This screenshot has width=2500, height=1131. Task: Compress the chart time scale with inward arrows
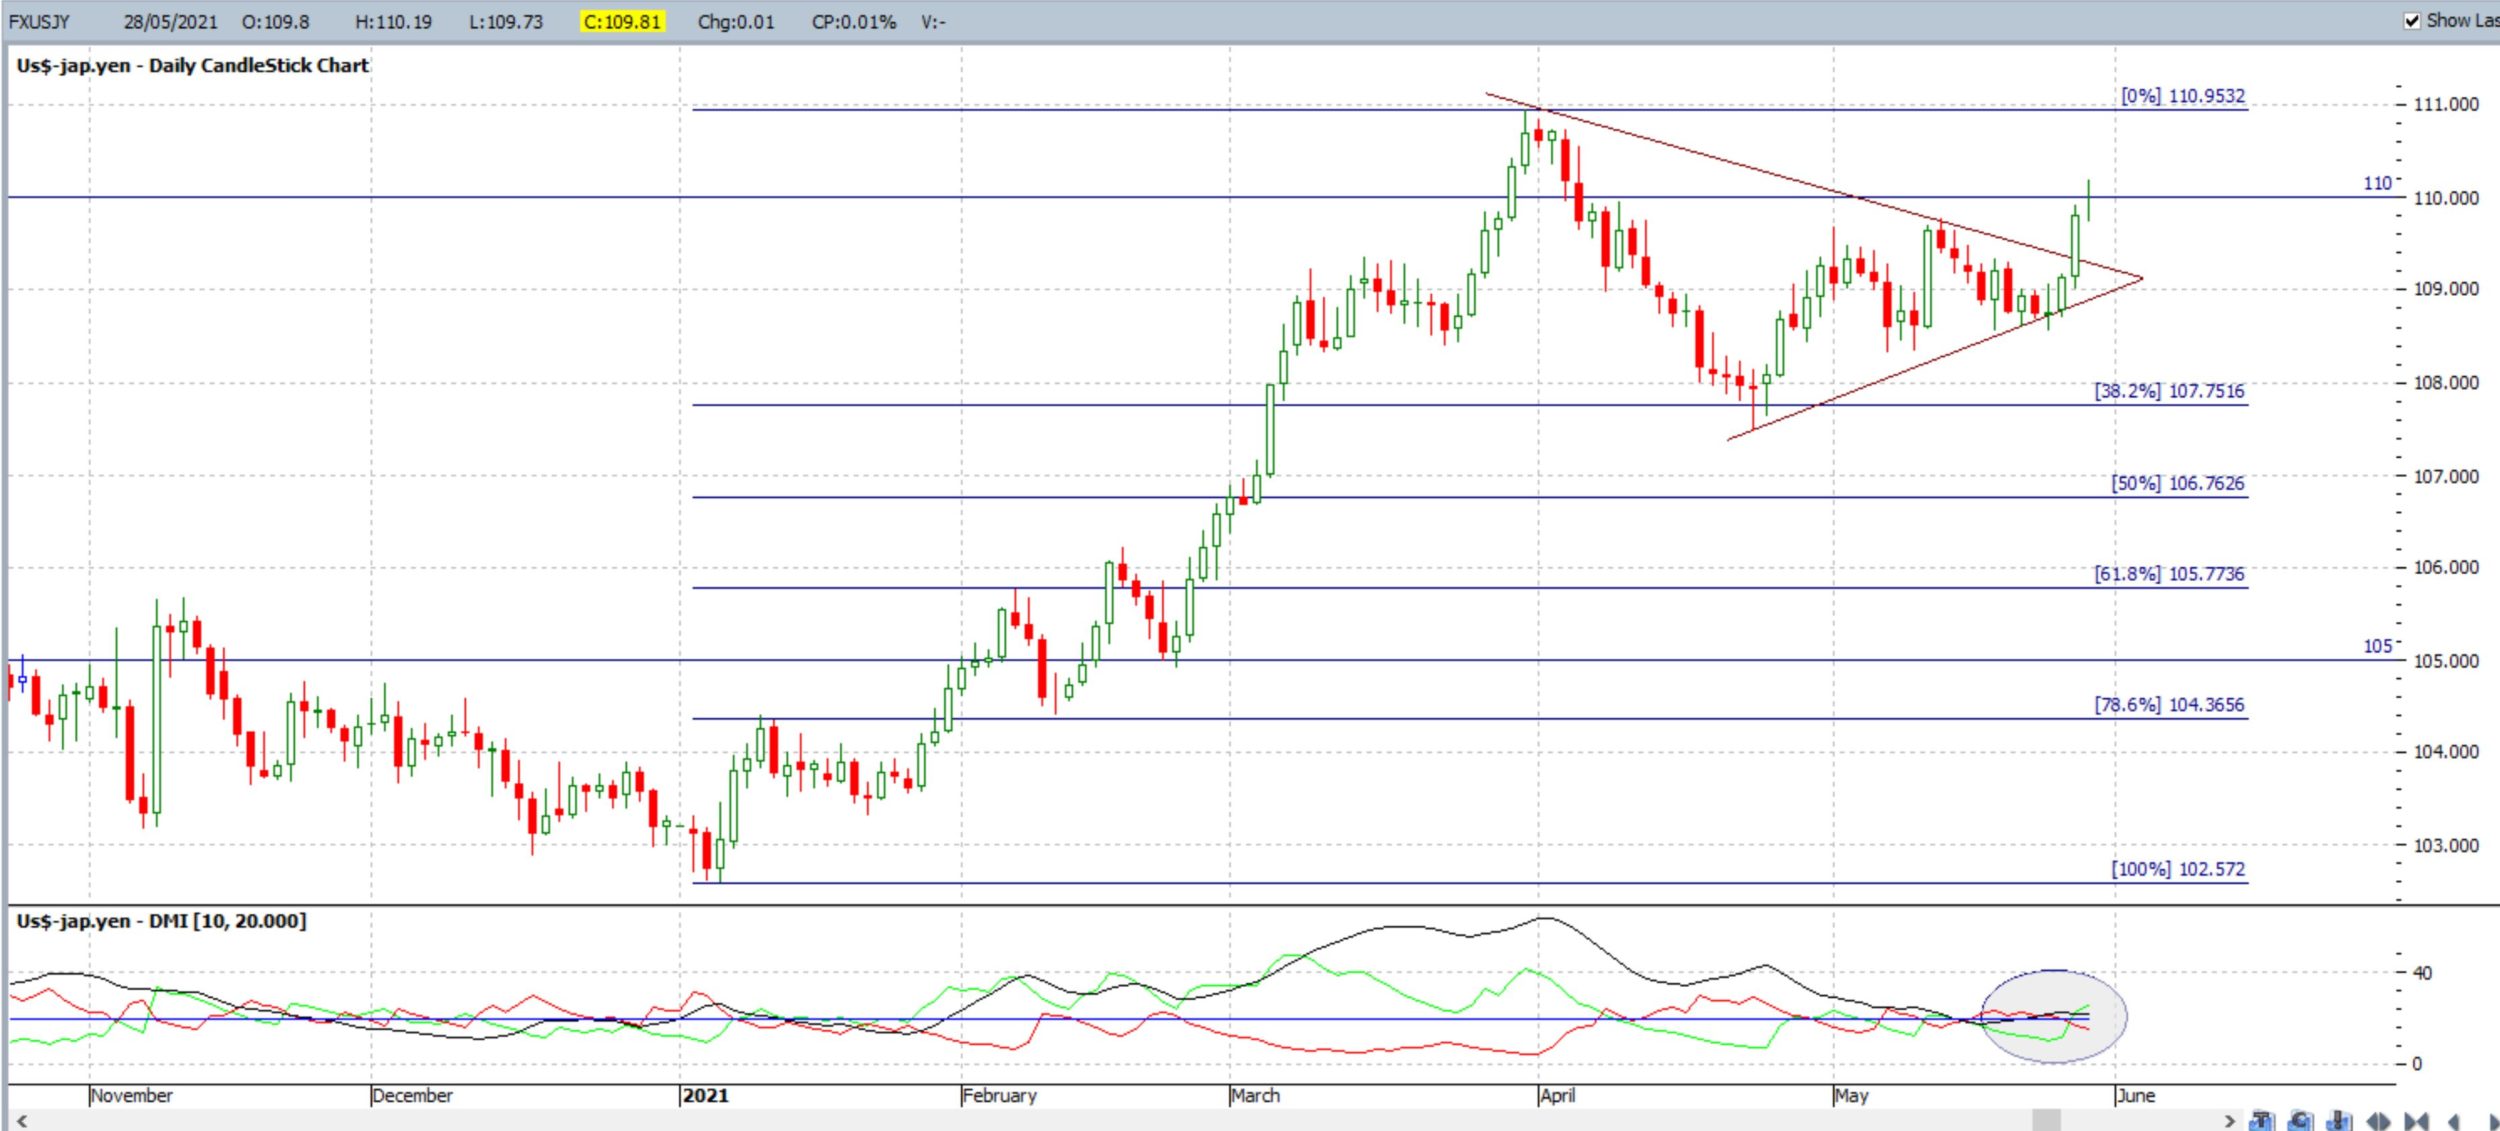tap(2417, 1122)
